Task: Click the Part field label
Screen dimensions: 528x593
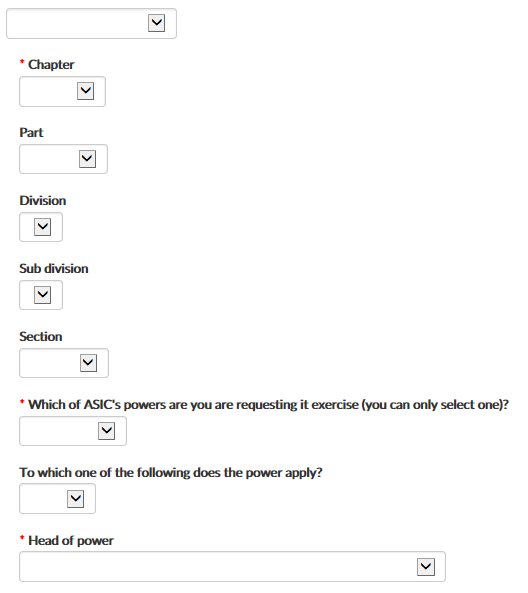Action: (31, 133)
